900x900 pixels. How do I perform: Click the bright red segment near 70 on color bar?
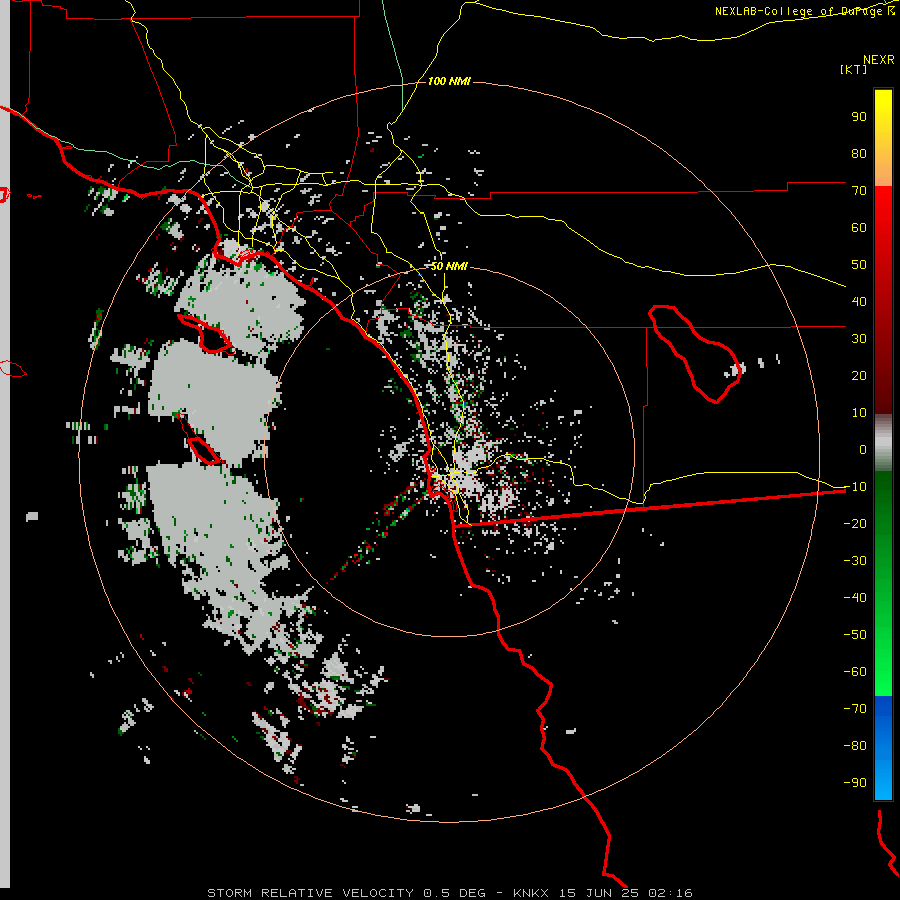883,201
